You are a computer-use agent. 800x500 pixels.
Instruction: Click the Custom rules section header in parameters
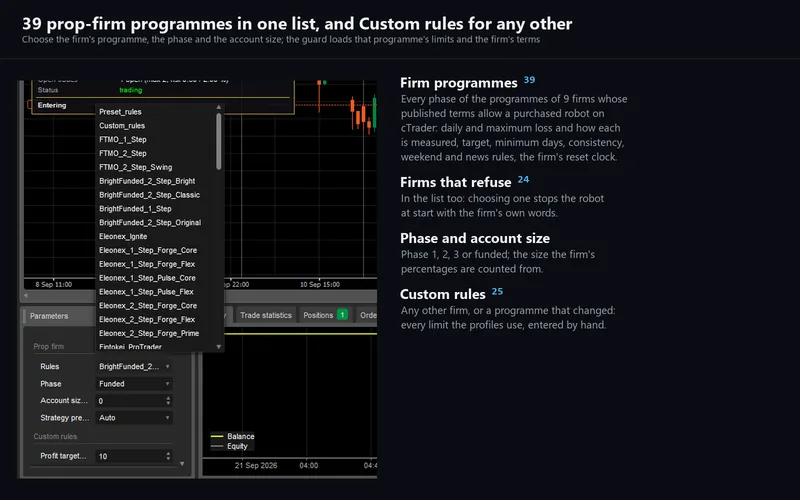pyautogui.click(x=55, y=436)
